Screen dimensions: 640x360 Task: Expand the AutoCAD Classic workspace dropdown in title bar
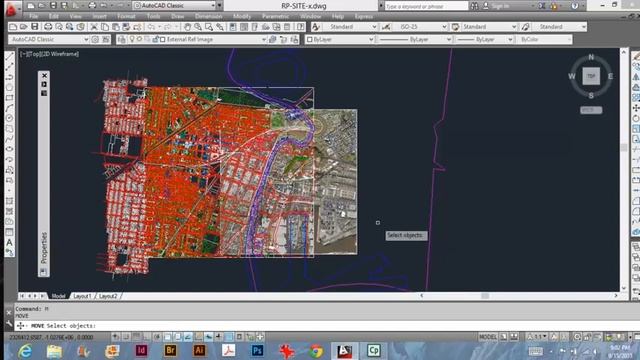click(x=213, y=6)
